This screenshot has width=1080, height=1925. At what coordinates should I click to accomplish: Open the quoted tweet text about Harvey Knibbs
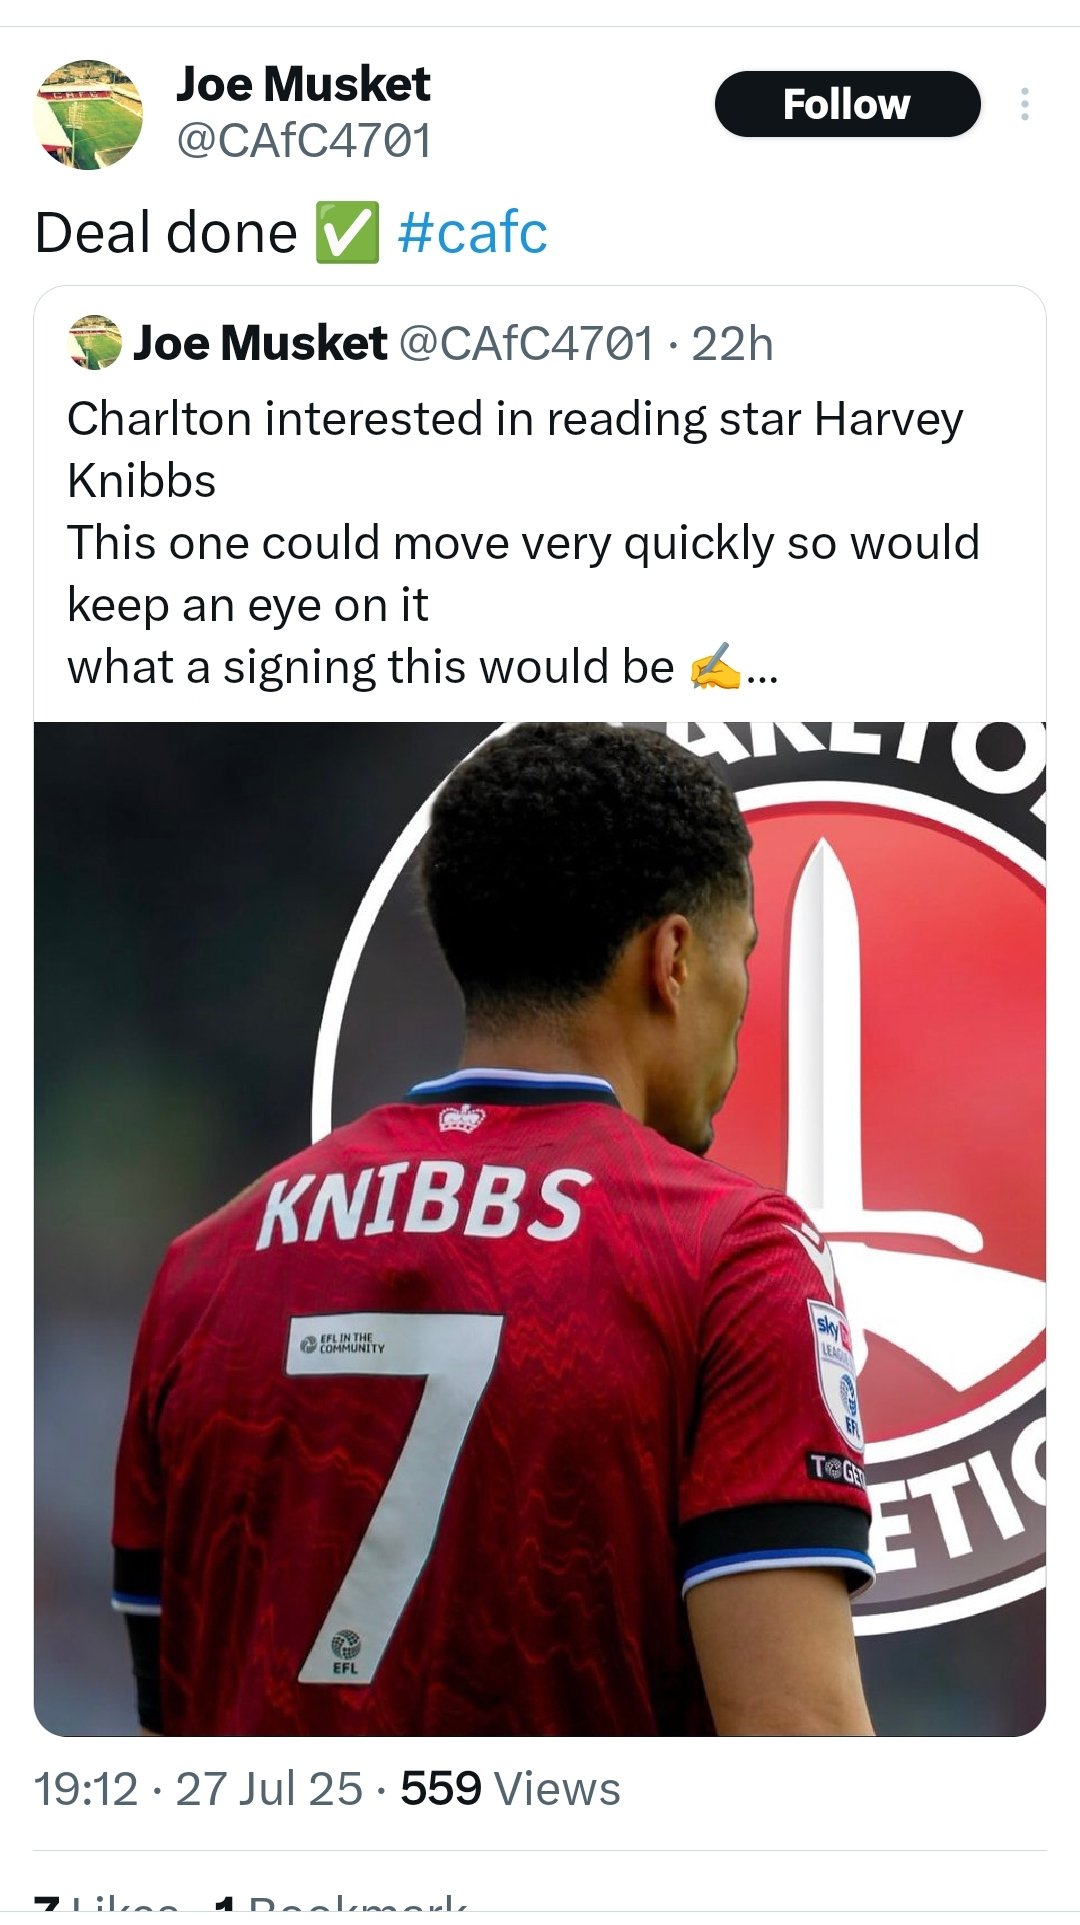pyautogui.click(x=523, y=543)
